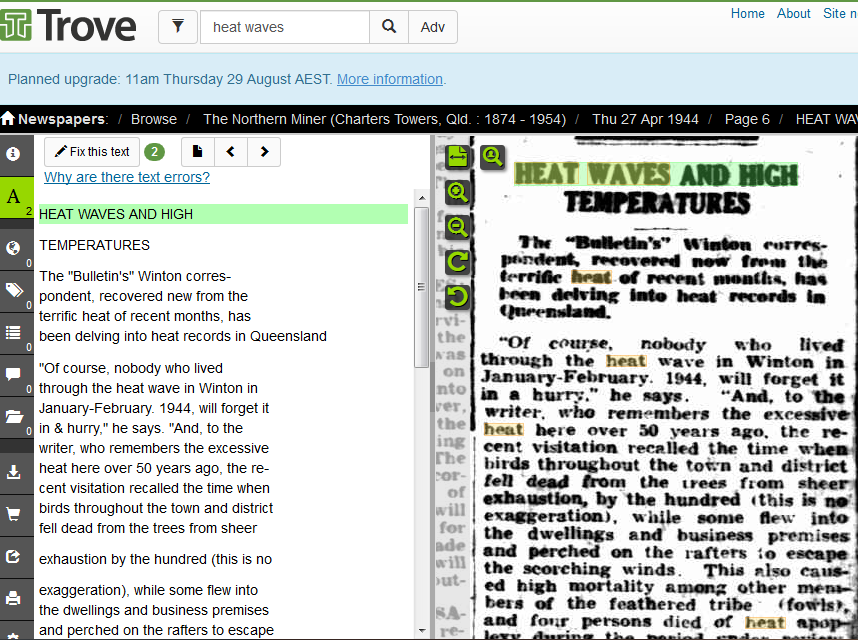Click the article text panel scrollbar

pos(421,288)
